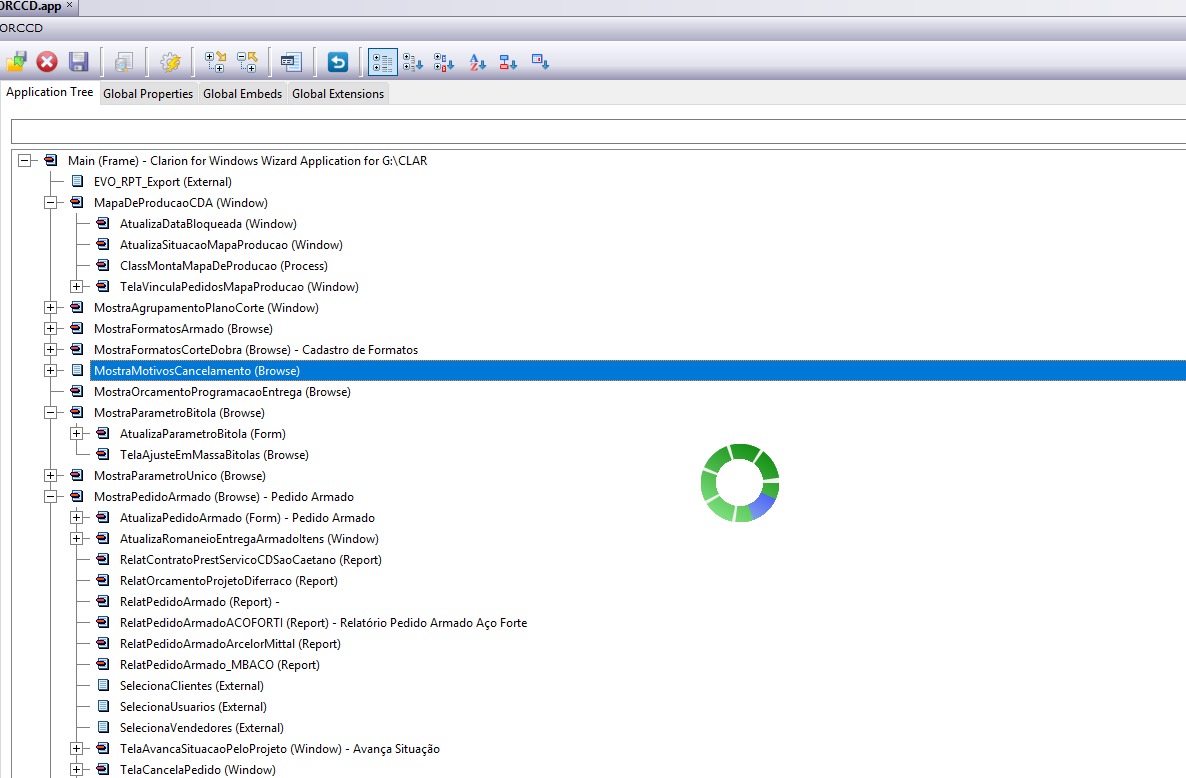1186x778 pixels.
Task: Expand the MostraFormatosArmado node
Action: [x=50, y=329]
